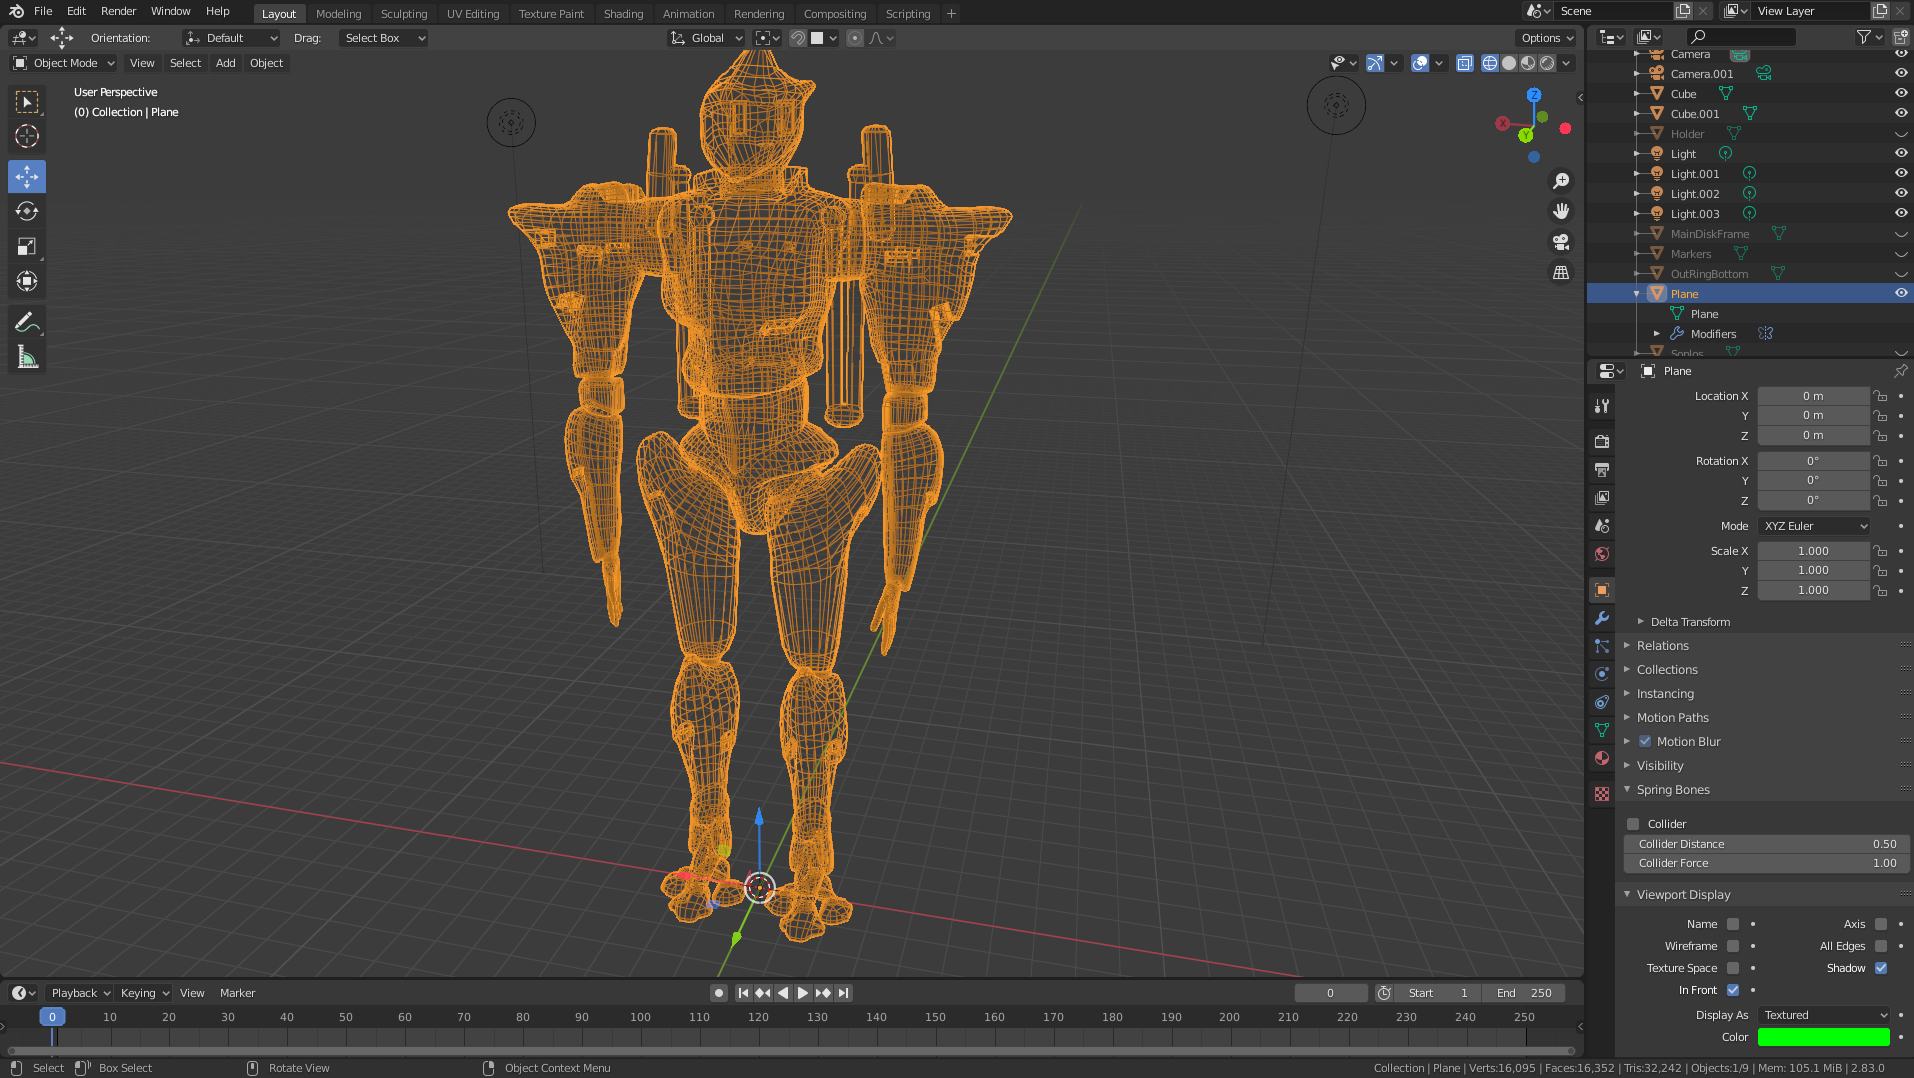Open the timeline Playback menu
1914x1078 pixels.
80,993
